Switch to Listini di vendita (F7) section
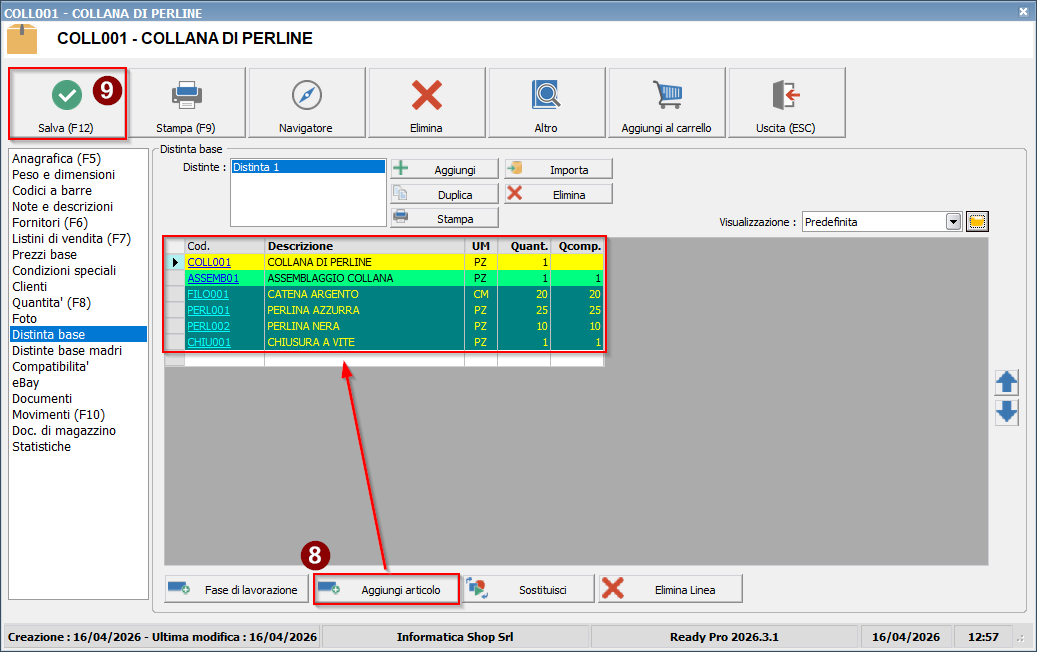 [71, 239]
